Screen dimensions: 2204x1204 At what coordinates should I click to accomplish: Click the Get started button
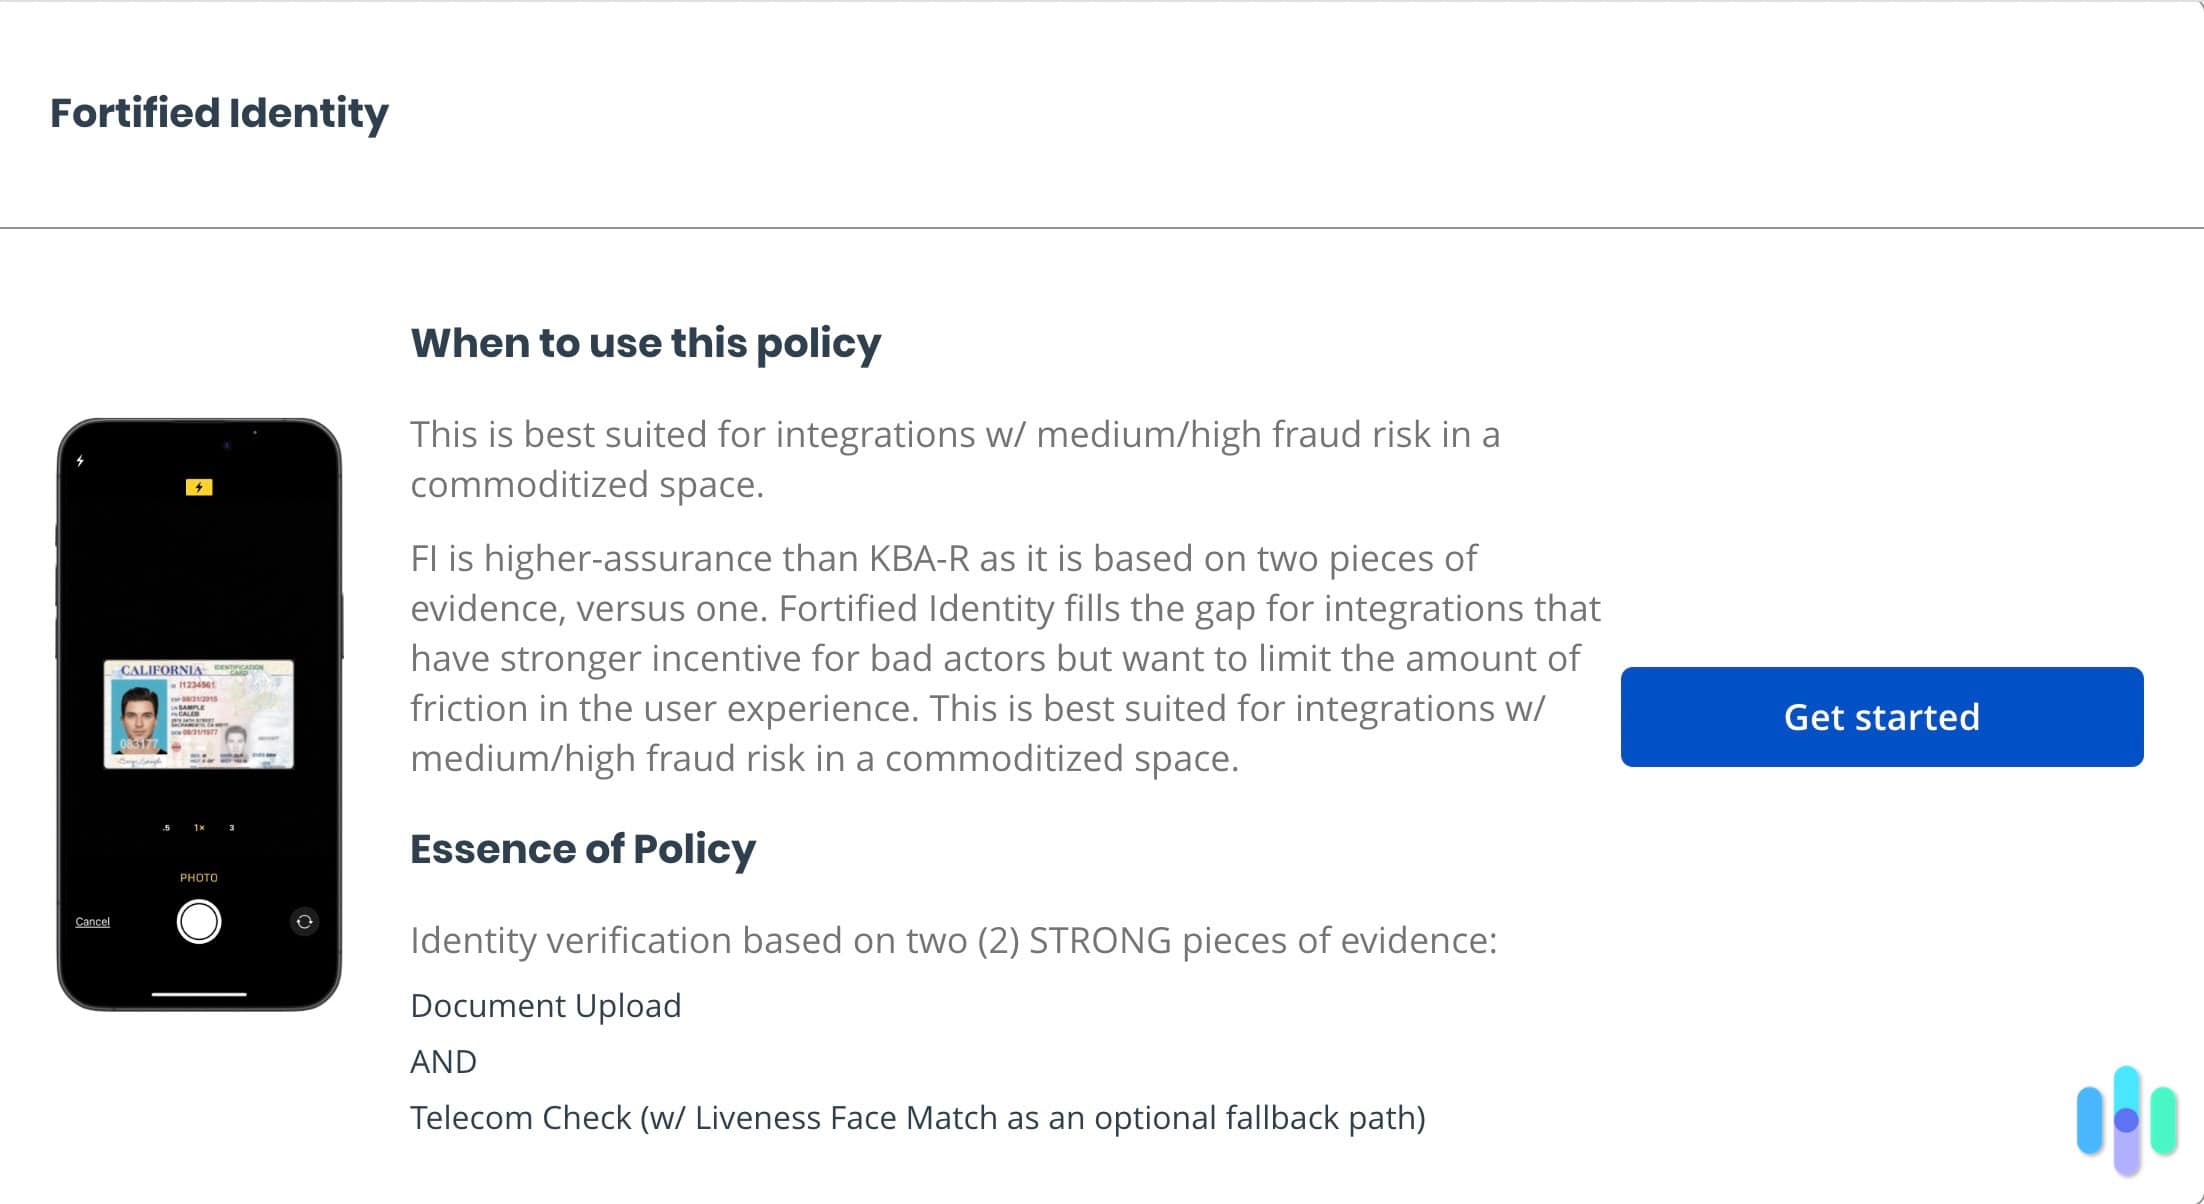pyautogui.click(x=1881, y=717)
